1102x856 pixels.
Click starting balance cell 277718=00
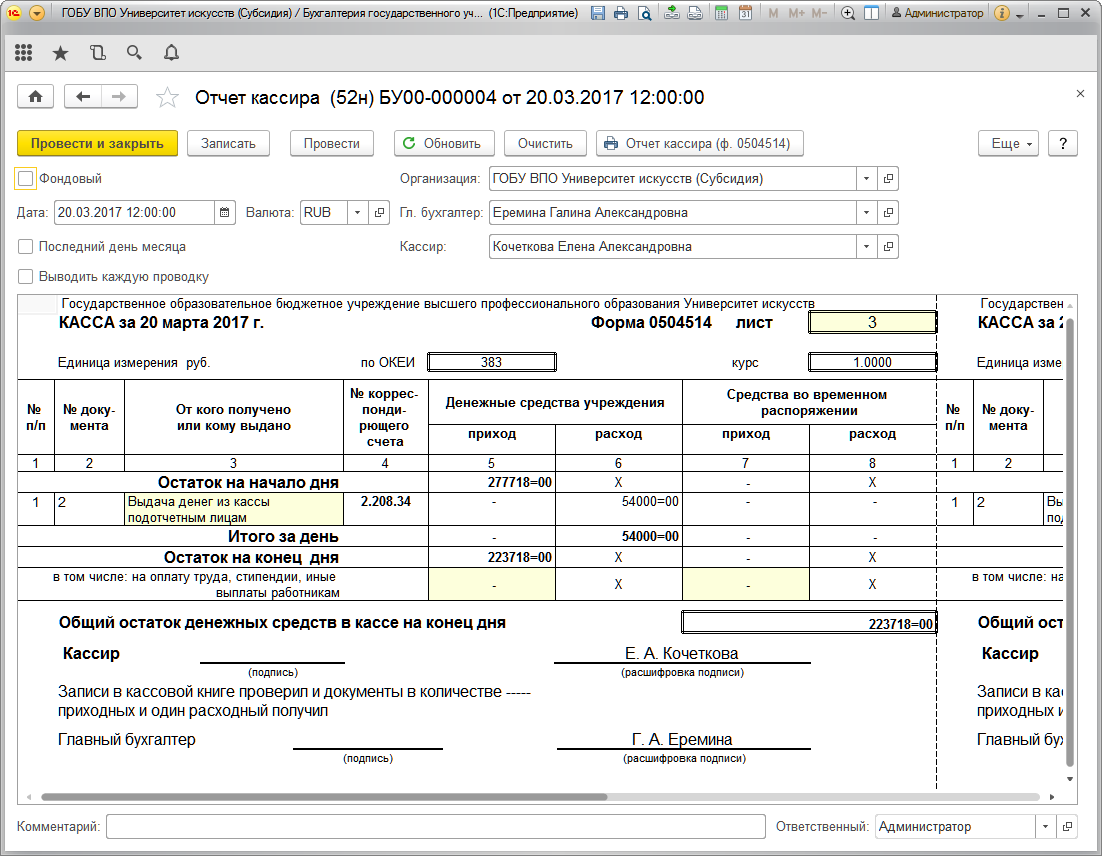tap(491, 482)
